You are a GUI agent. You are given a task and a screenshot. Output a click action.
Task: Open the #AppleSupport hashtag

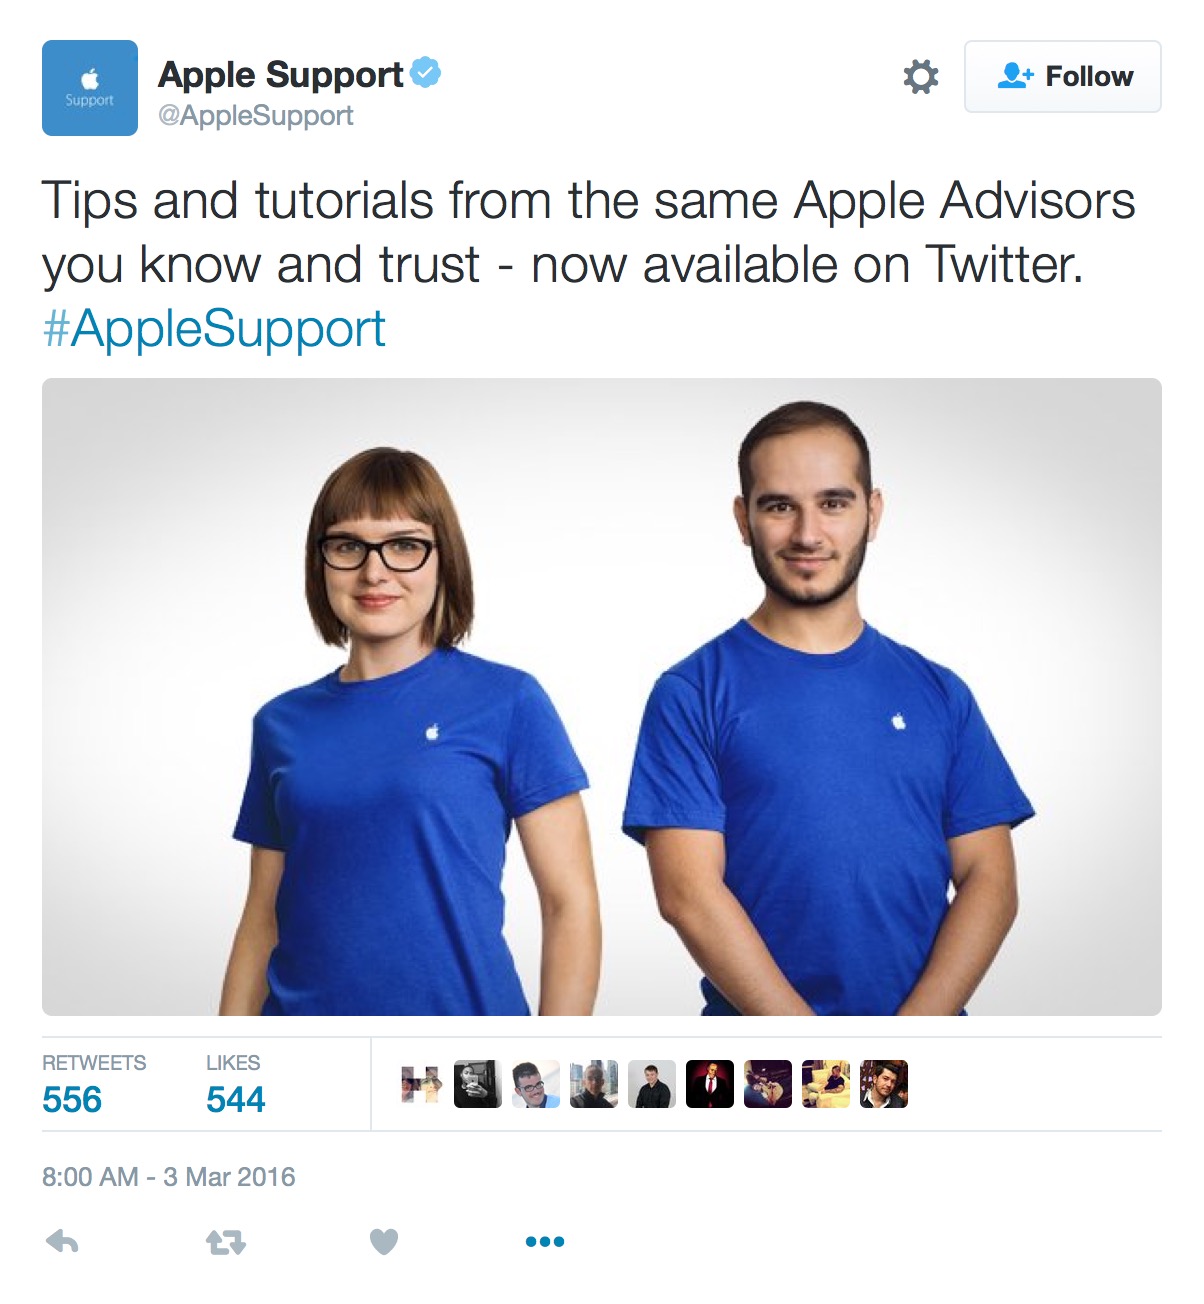click(214, 328)
